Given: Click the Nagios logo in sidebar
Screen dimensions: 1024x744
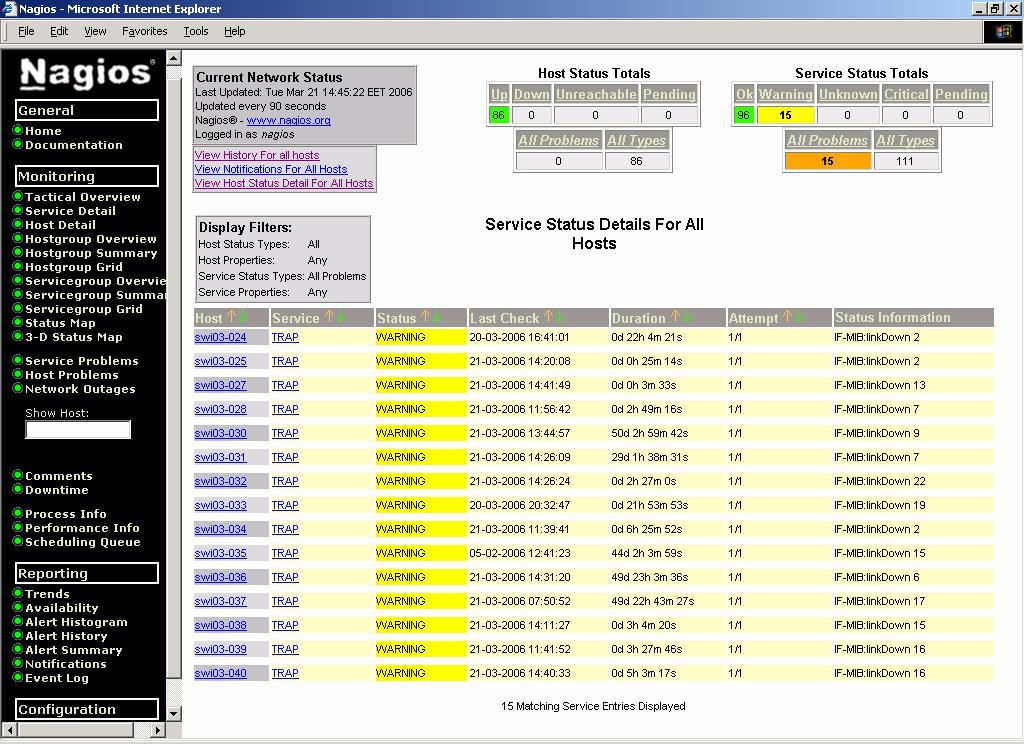Looking at the screenshot, I should [86, 73].
